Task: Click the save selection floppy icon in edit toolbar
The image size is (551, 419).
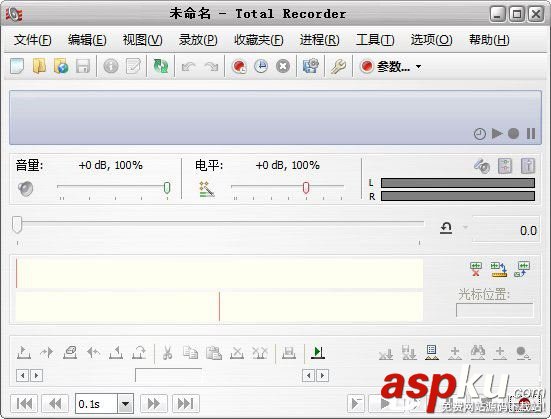Action: (x=289, y=353)
